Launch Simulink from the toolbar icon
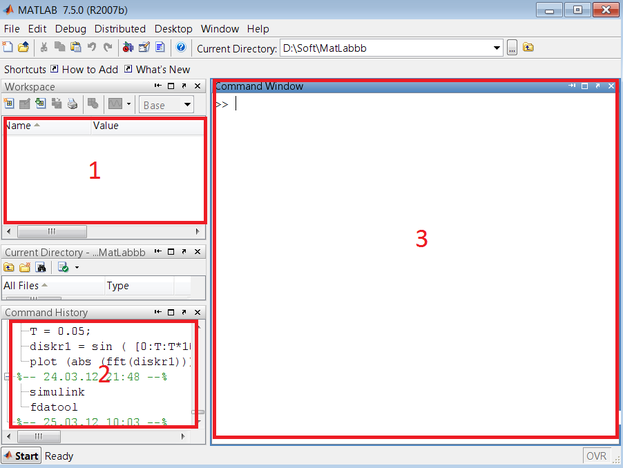The height and width of the screenshot is (468, 623). [128, 47]
